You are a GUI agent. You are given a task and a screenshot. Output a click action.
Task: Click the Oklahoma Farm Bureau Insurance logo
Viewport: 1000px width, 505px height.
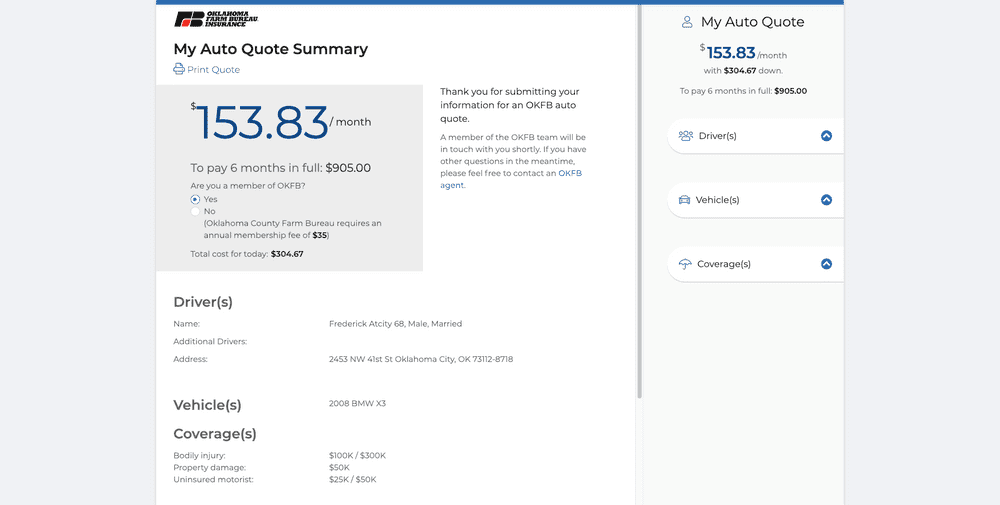click(x=216, y=19)
